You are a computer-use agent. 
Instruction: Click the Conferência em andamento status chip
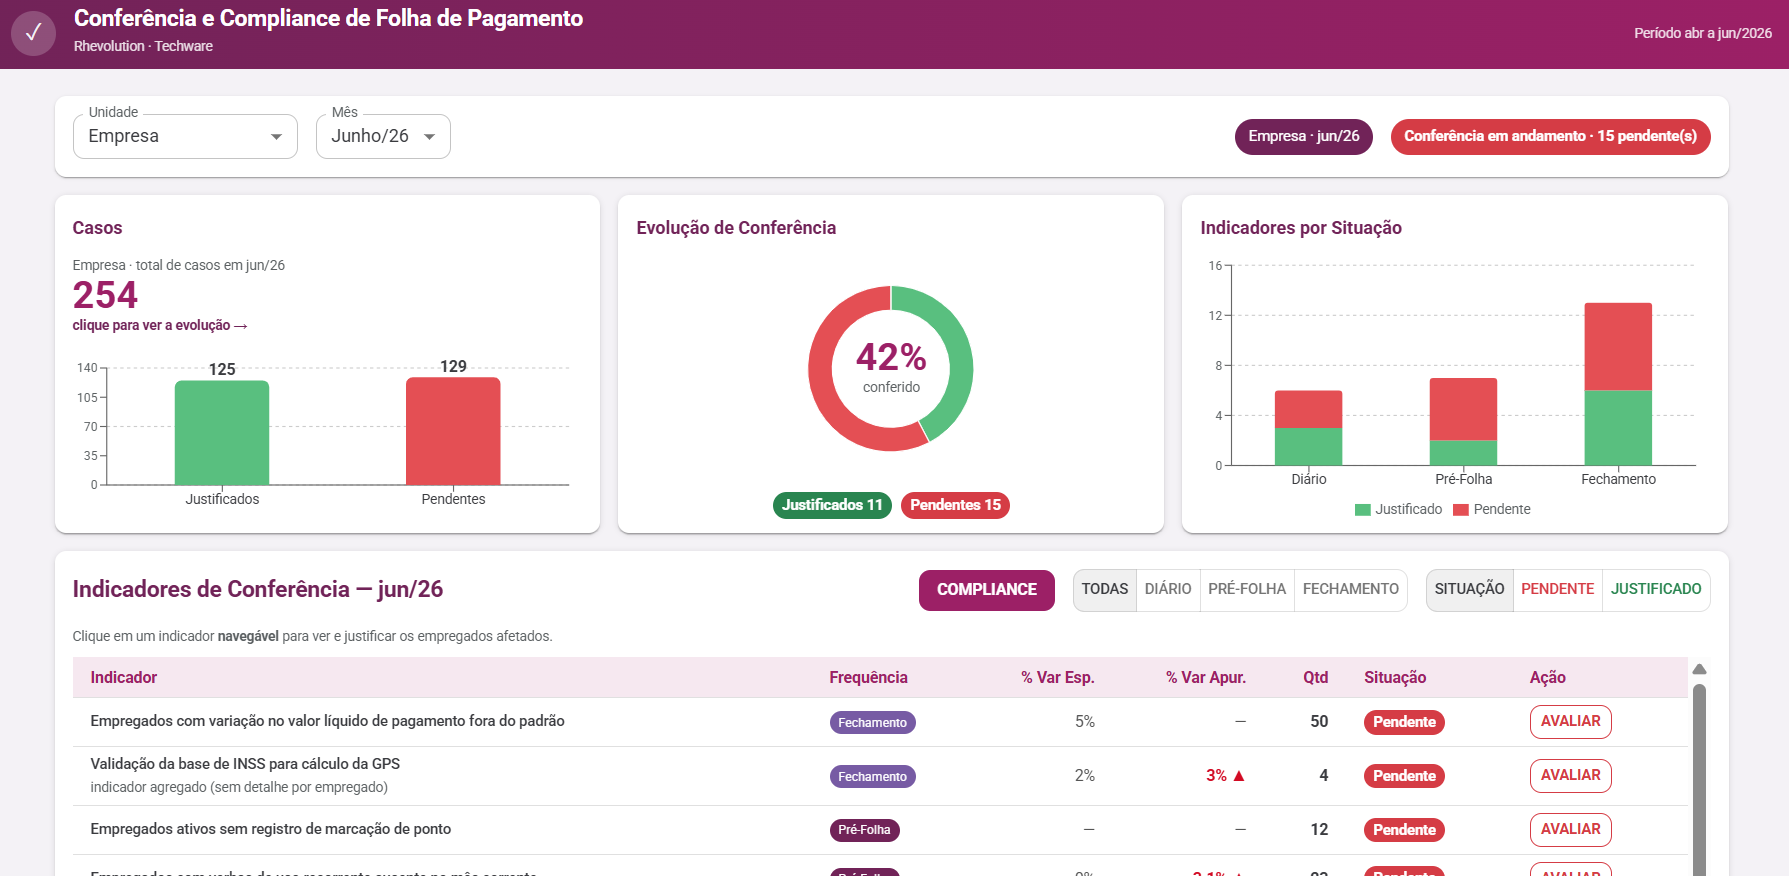point(1550,136)
